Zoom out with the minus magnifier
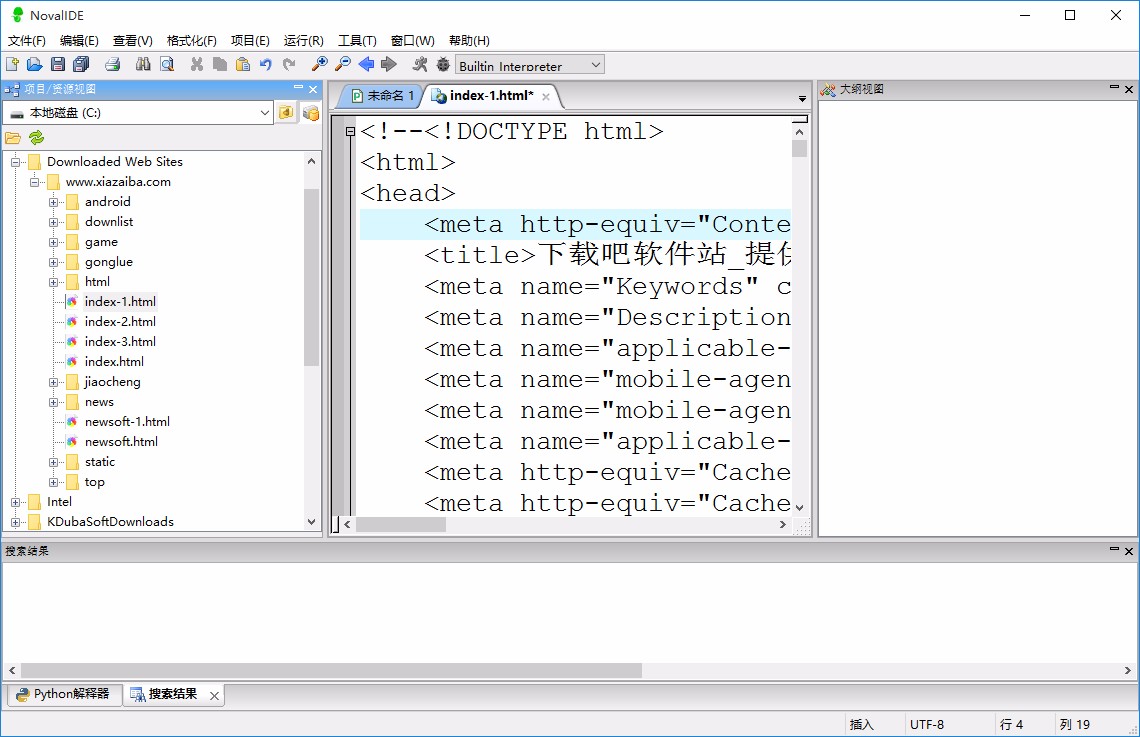1140x737 pixels. click(x=342, y=65)
